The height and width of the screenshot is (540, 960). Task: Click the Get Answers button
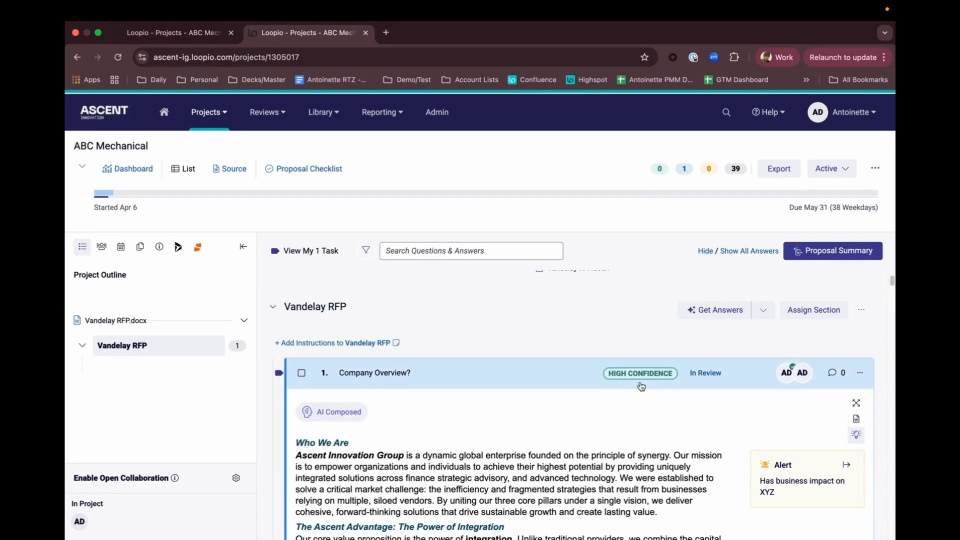(x=715, y=310)
